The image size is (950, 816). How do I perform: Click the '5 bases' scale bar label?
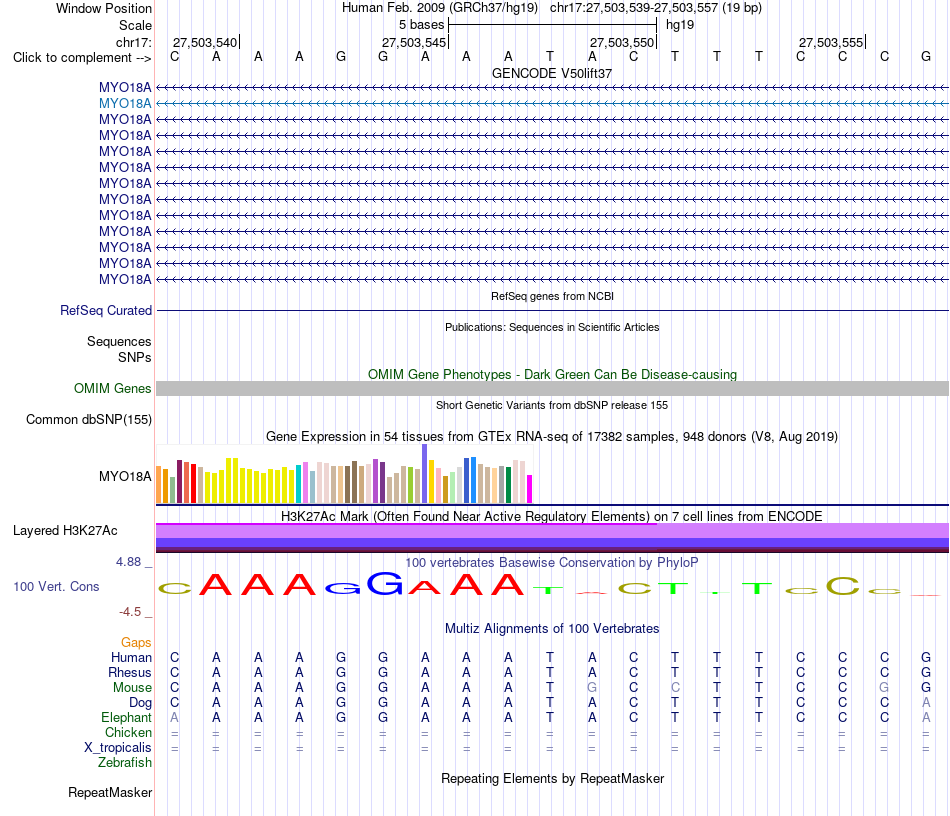click(x=421, y=25)
